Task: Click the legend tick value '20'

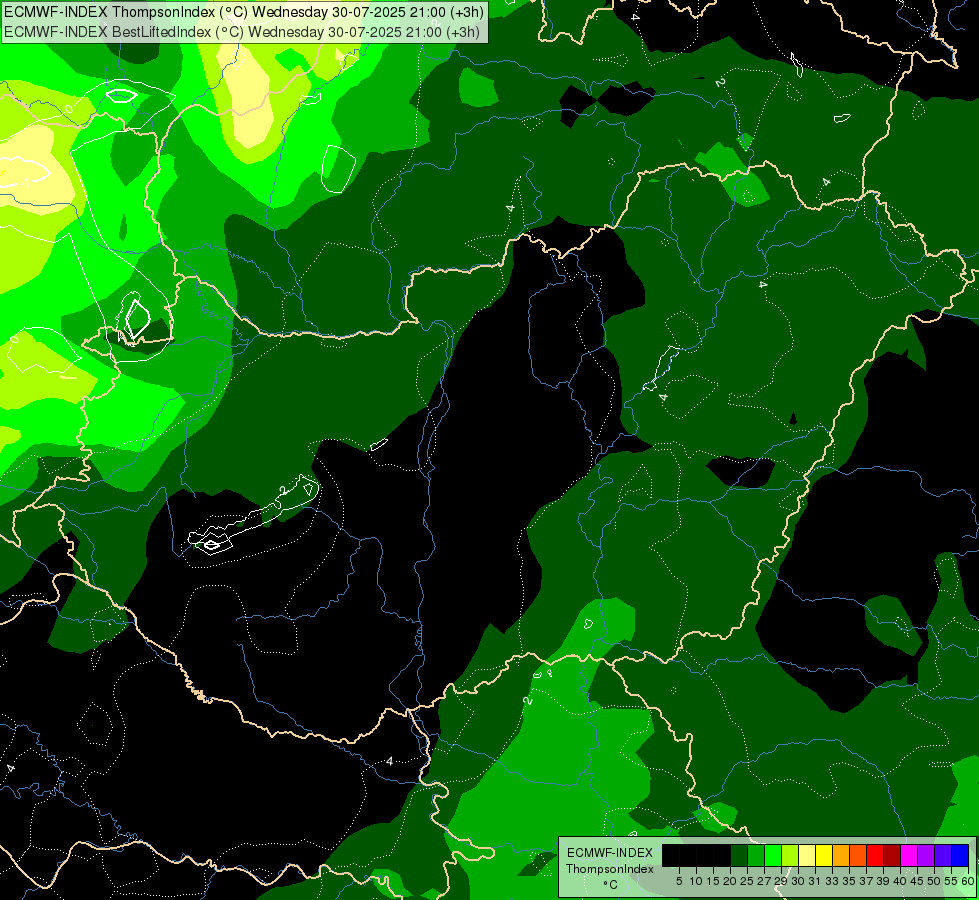Action: [730, 881]
